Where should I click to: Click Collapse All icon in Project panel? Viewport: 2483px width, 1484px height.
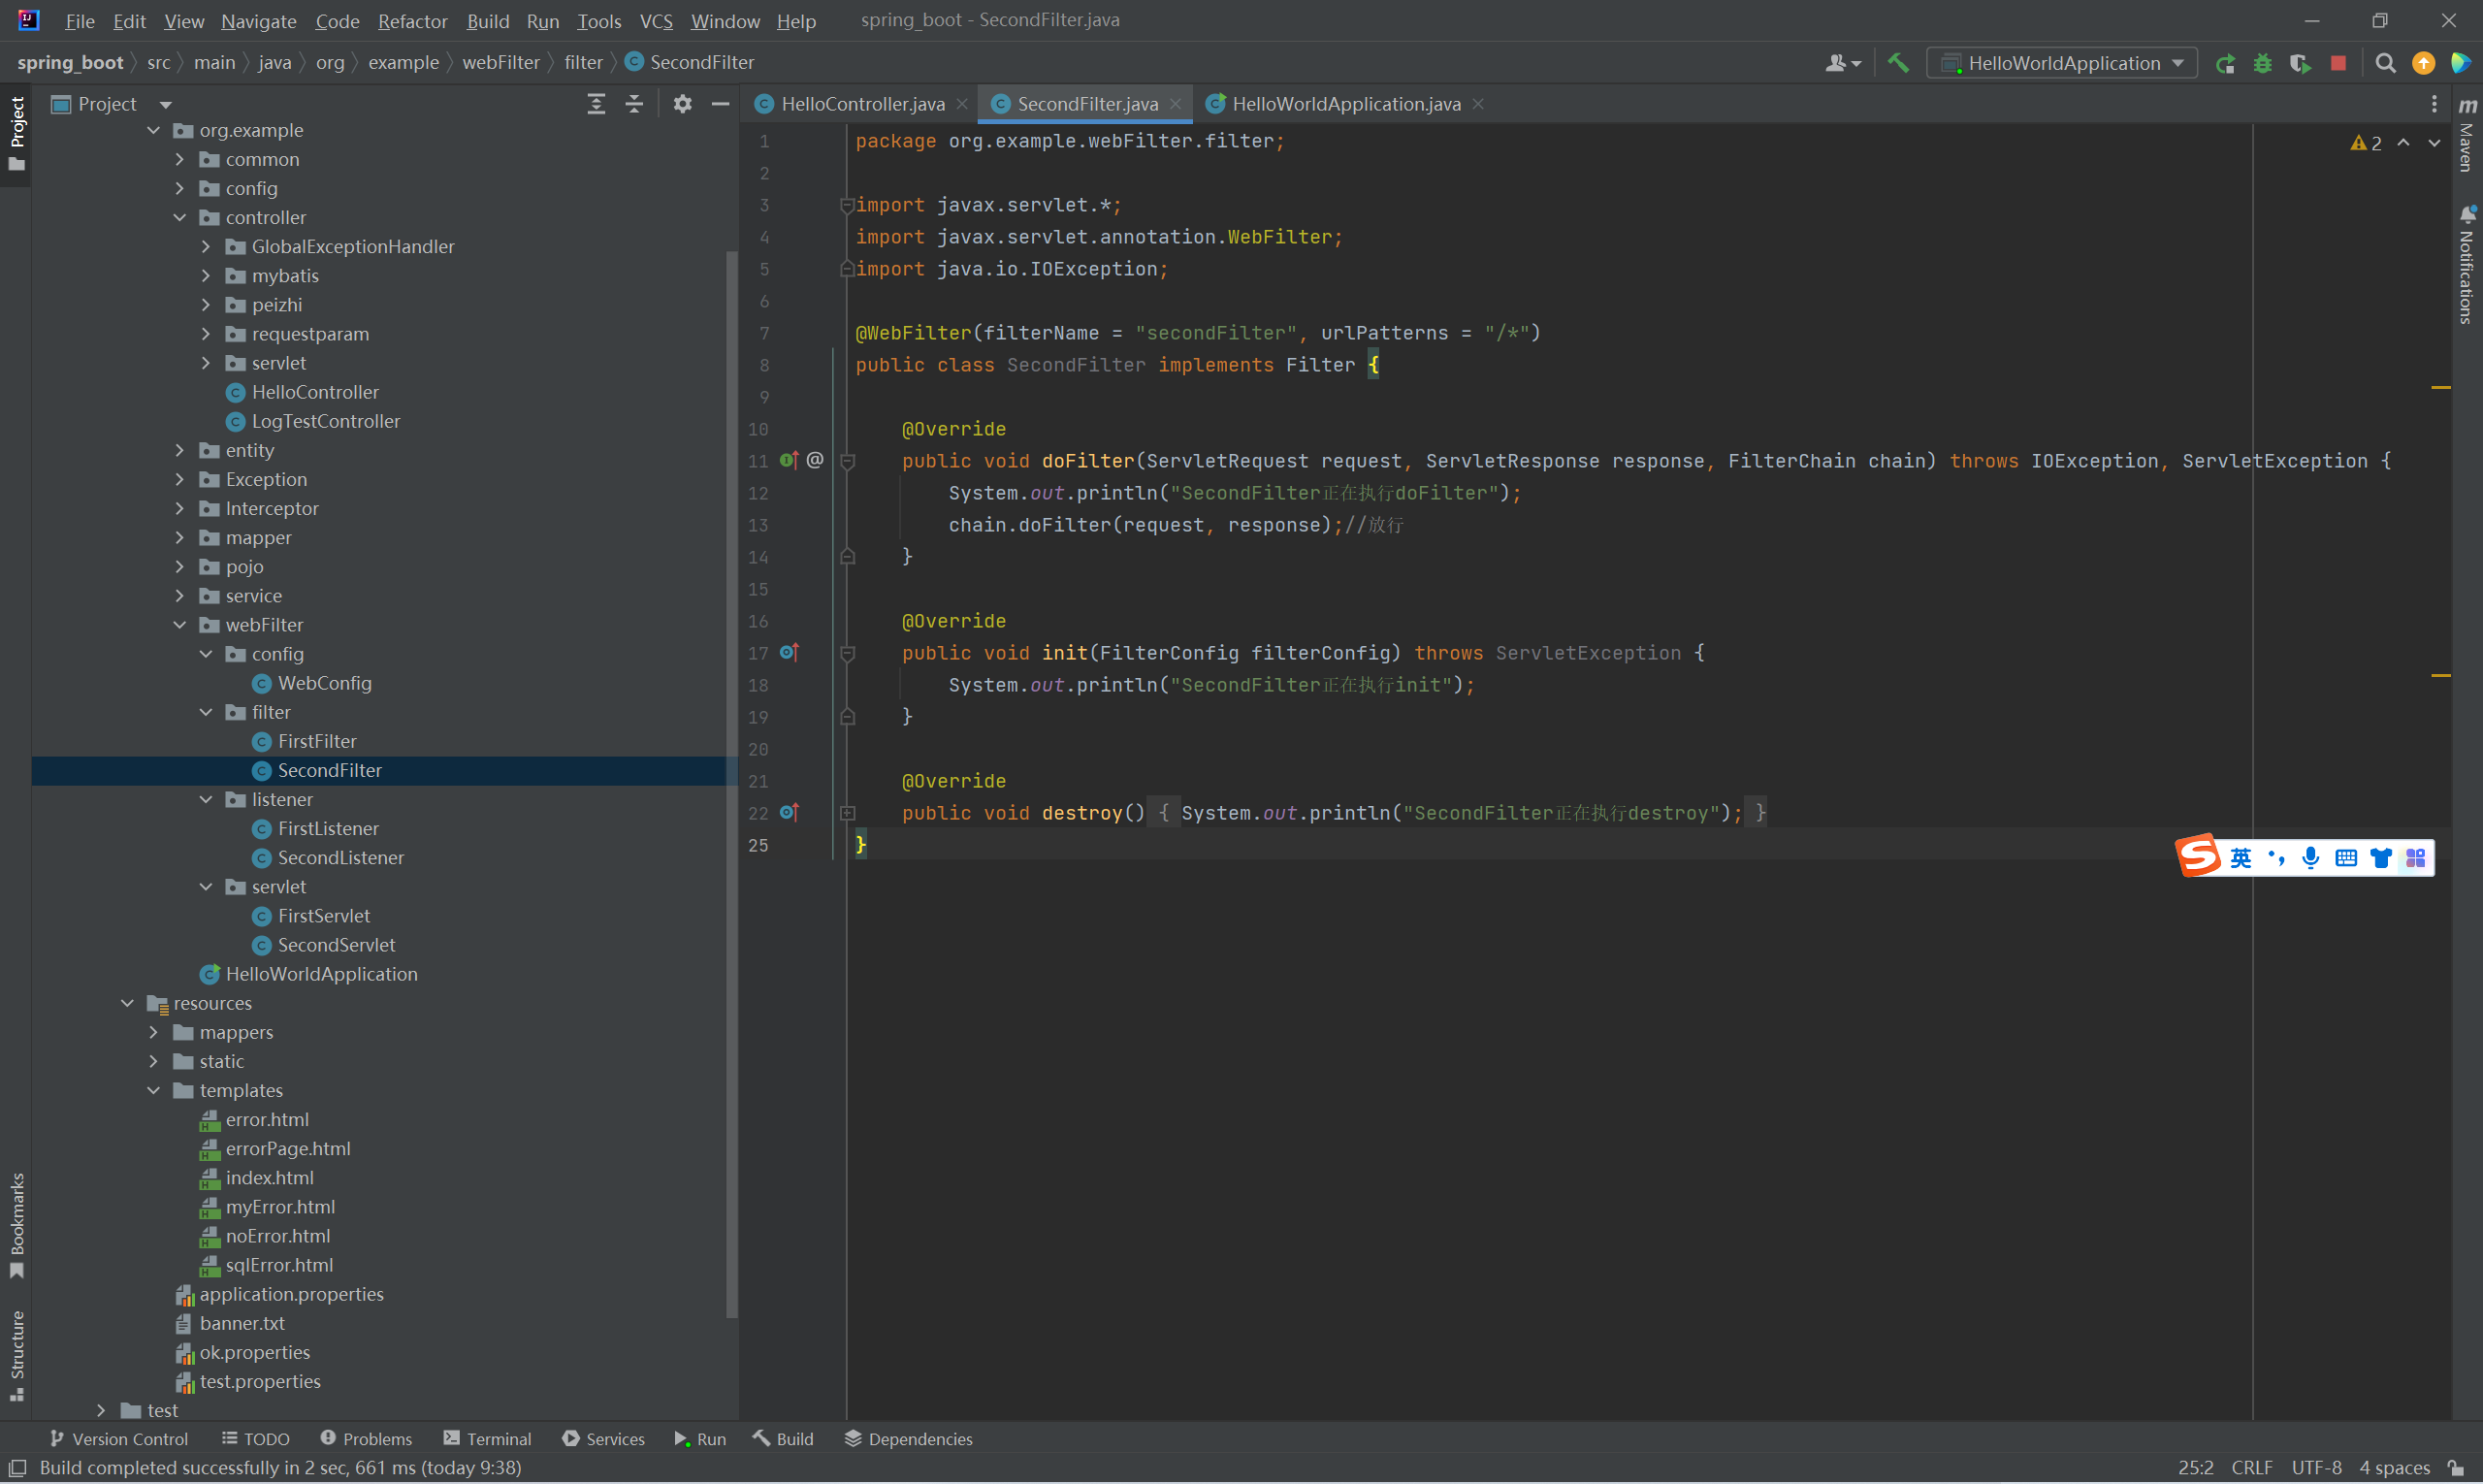click(634, 104)
